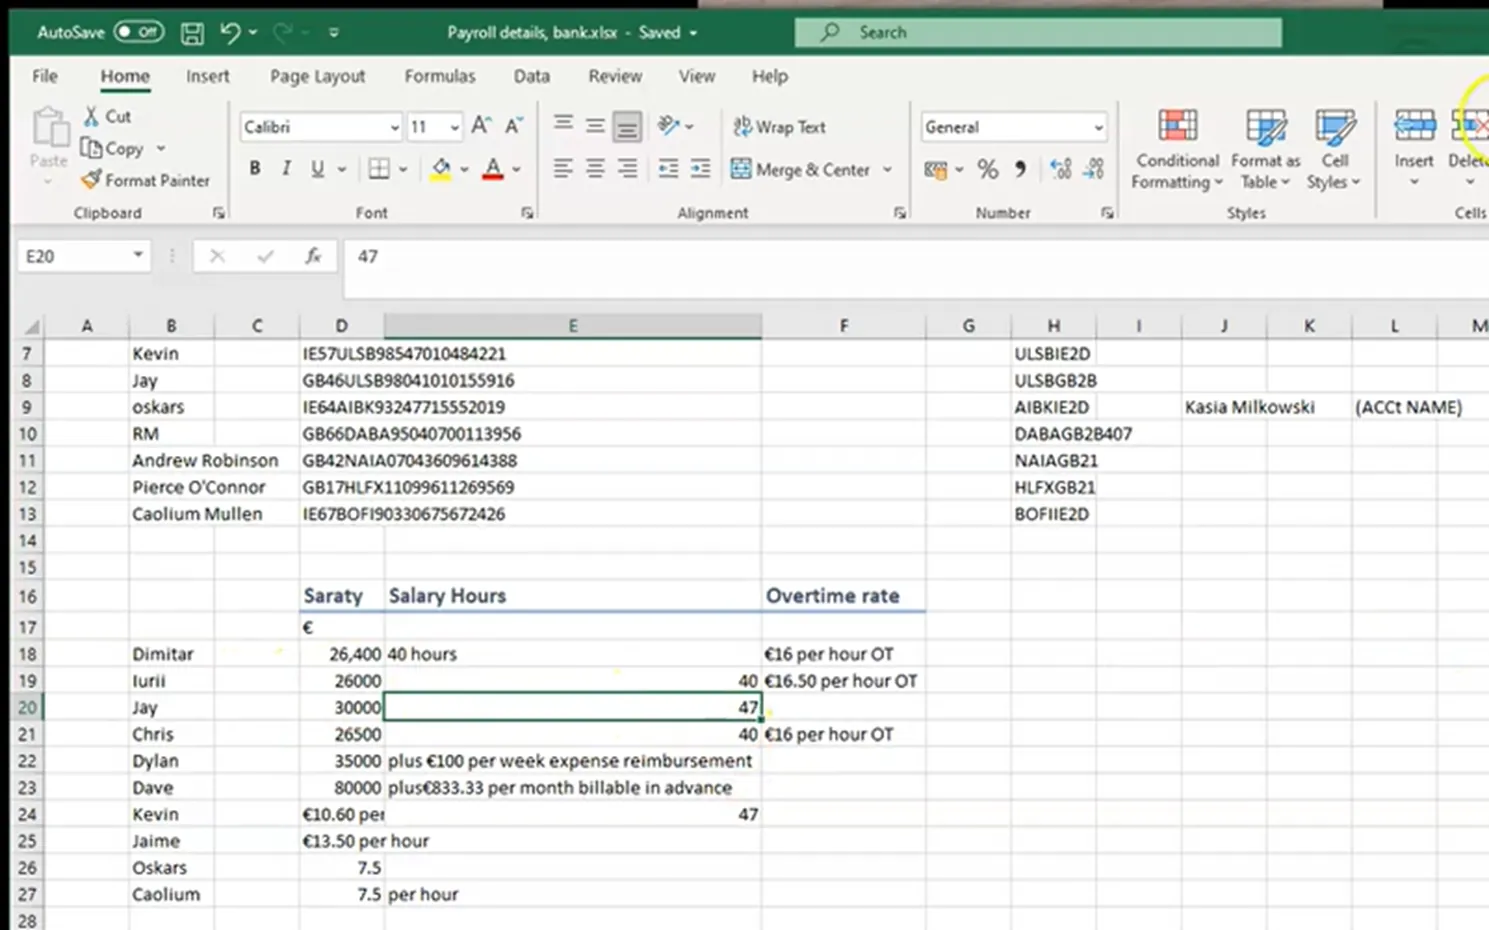Open Cell Styles gallery
Screen dimensions: 1489x930
click(x=1334, y=149)
